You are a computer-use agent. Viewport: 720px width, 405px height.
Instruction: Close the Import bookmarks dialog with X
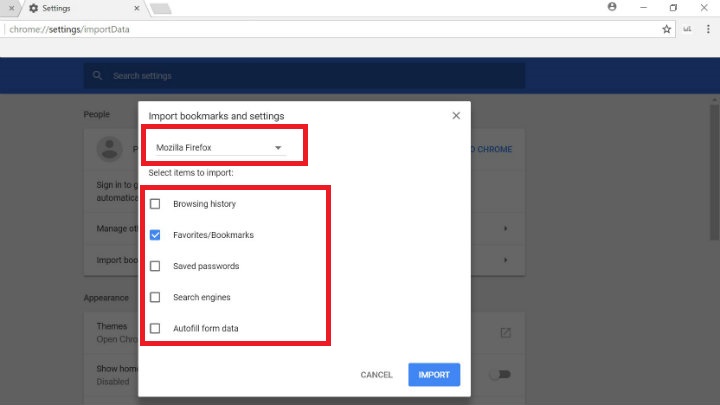[x=456, y=116]
